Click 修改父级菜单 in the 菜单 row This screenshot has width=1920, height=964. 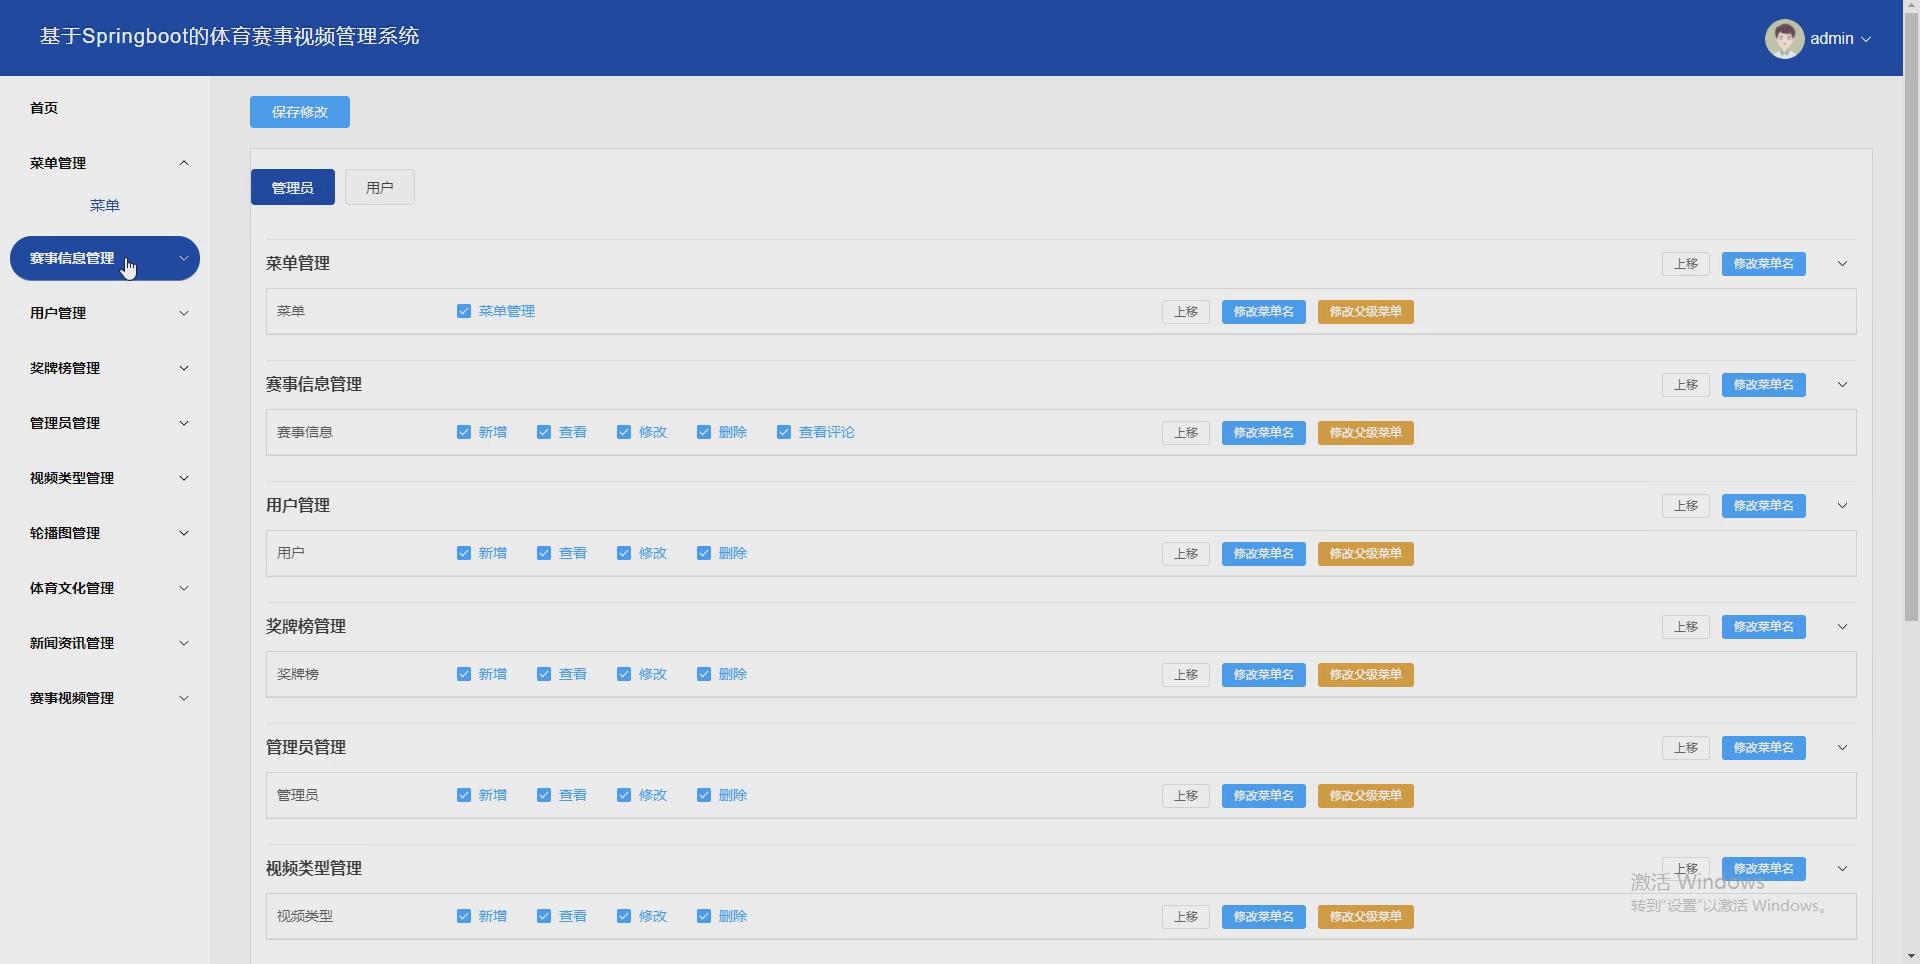pos(1366,312)
